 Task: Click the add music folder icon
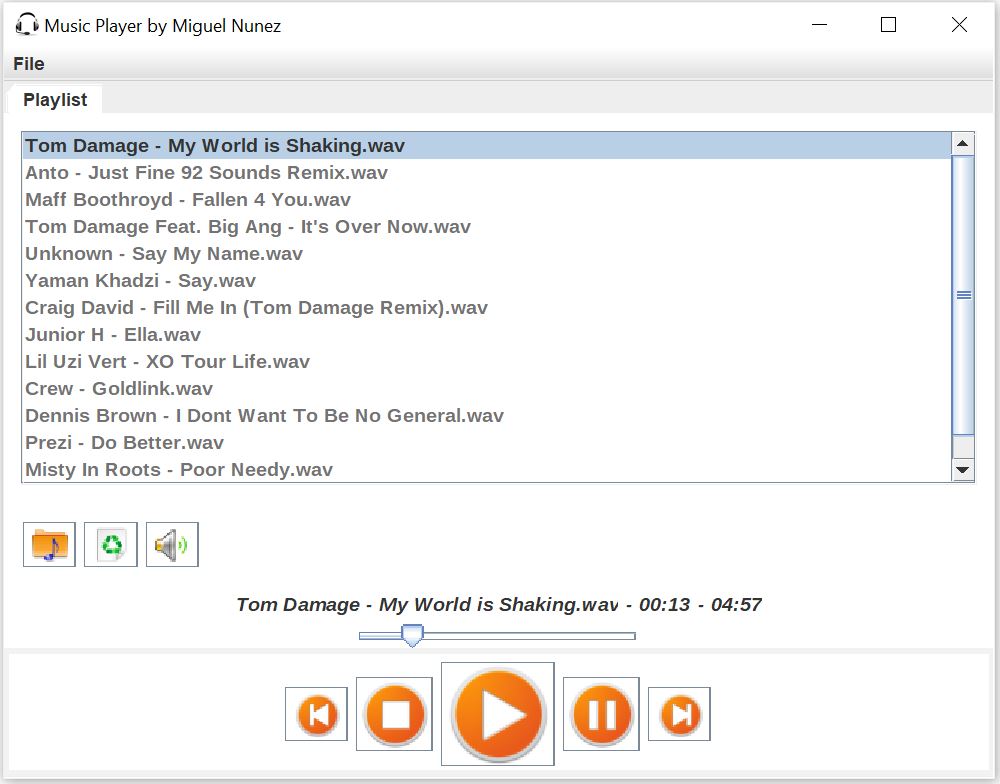49,545
